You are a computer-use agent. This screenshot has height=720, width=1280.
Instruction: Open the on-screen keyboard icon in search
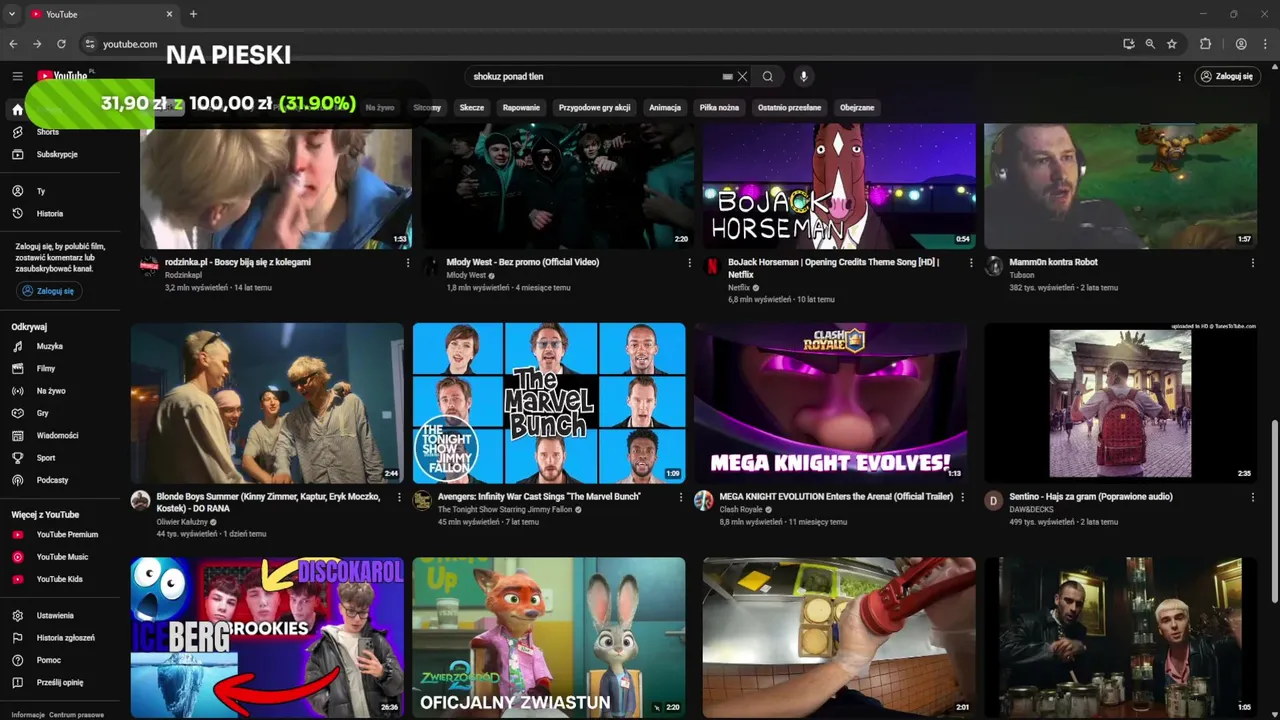click(x=728, y=76)
